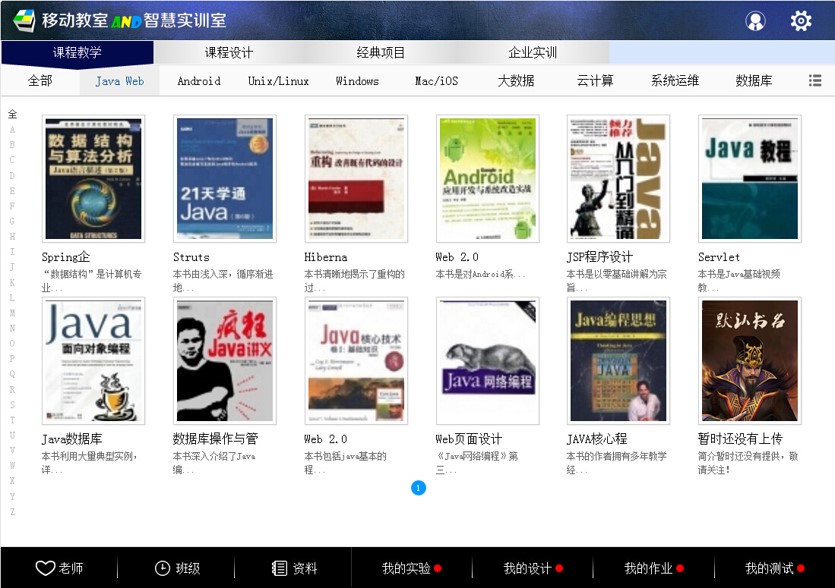Select the Java Web category

tap(120, 80)
